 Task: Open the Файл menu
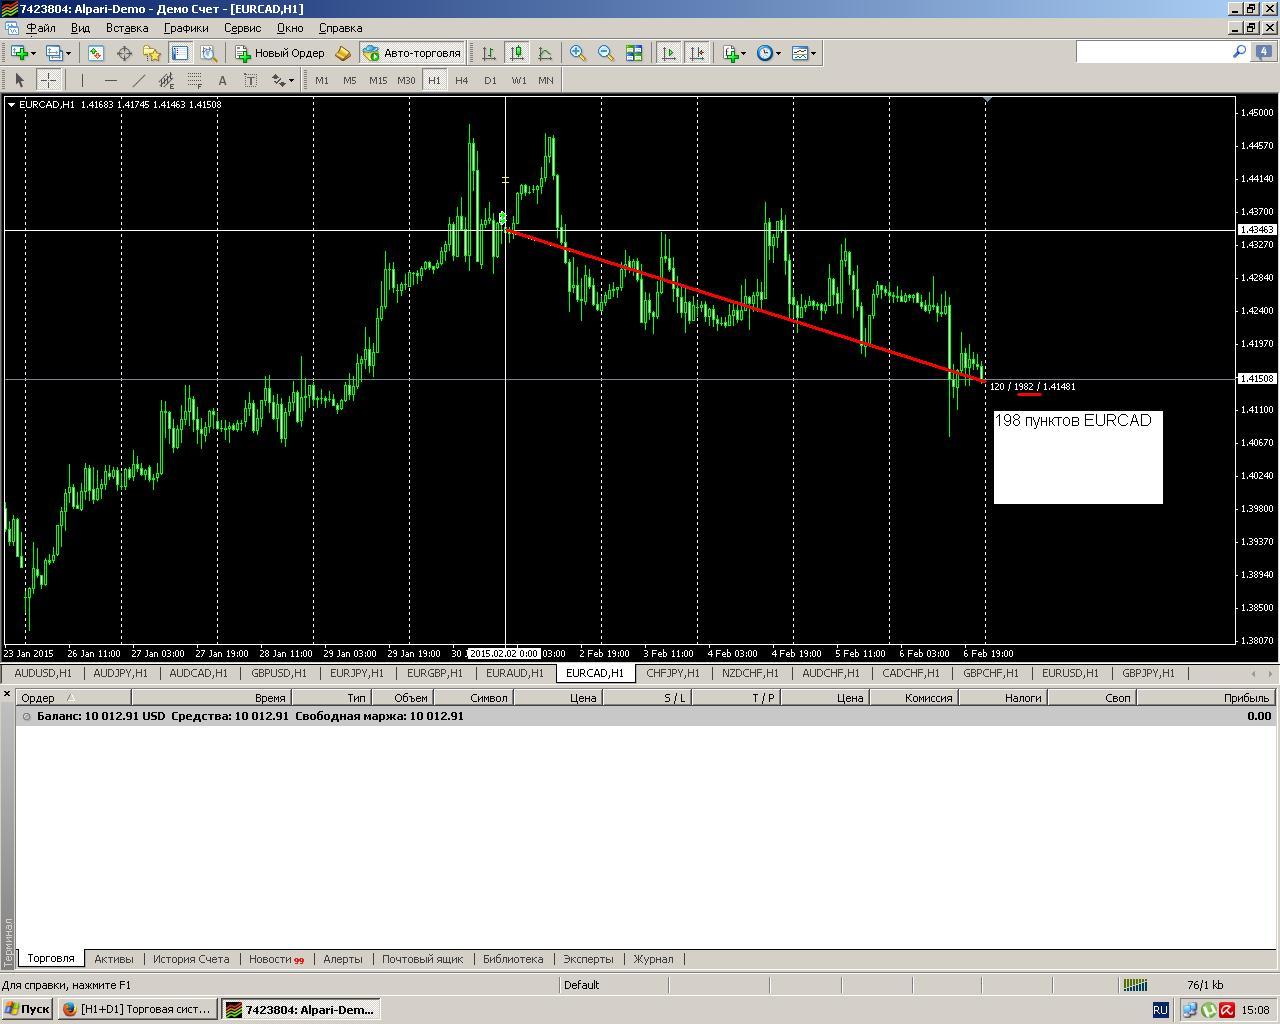pos(40,28)
